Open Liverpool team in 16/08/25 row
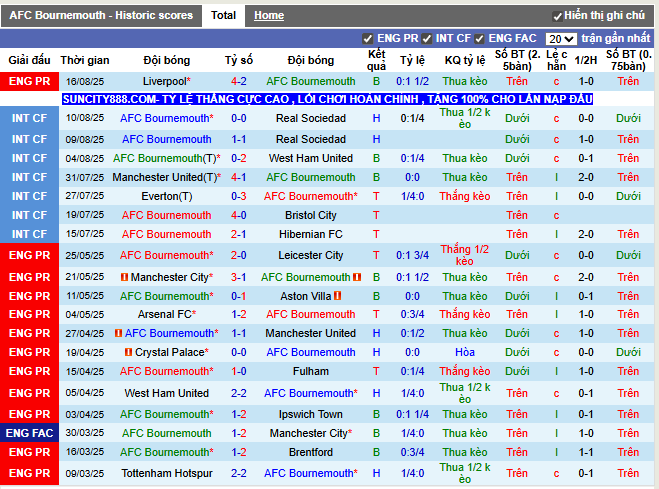 click(x=164, y=82)
